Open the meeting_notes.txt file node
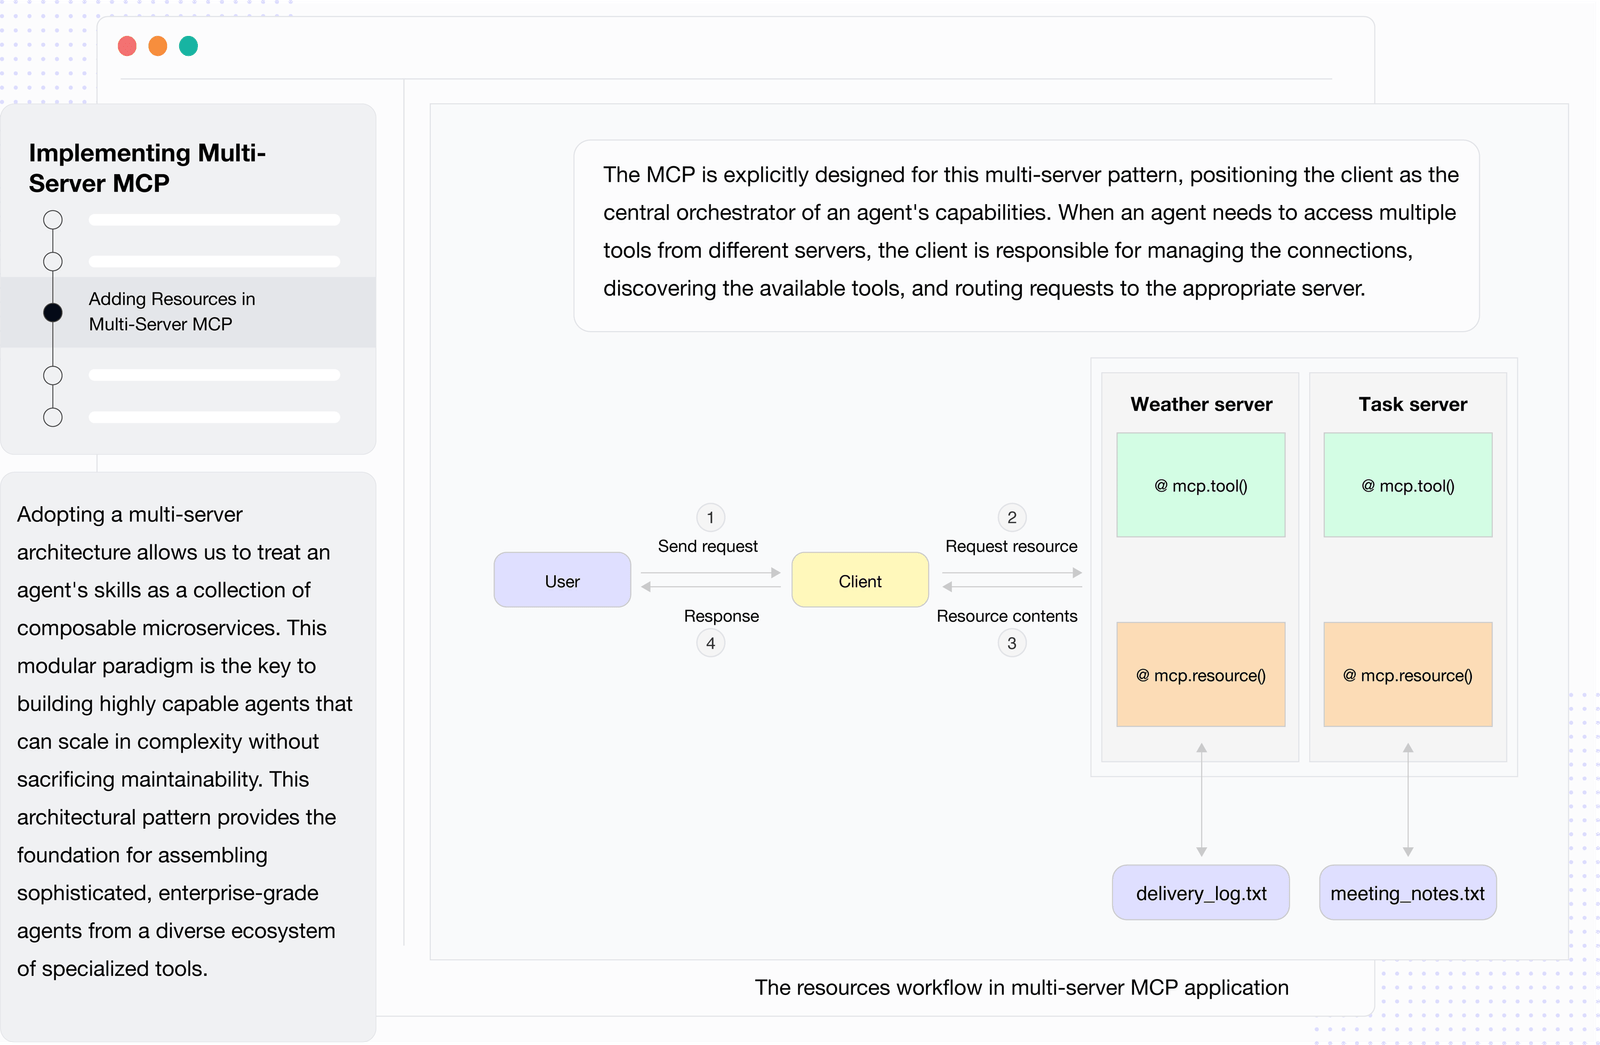 pos(1407,893)
